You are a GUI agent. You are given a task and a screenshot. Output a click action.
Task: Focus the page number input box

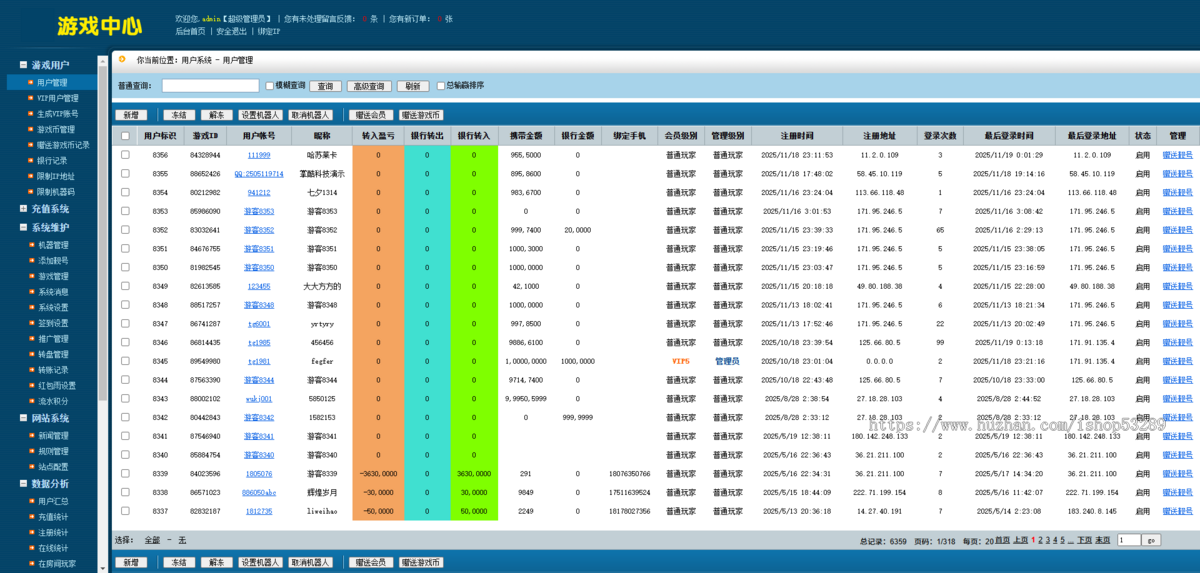click(1128, 540)
